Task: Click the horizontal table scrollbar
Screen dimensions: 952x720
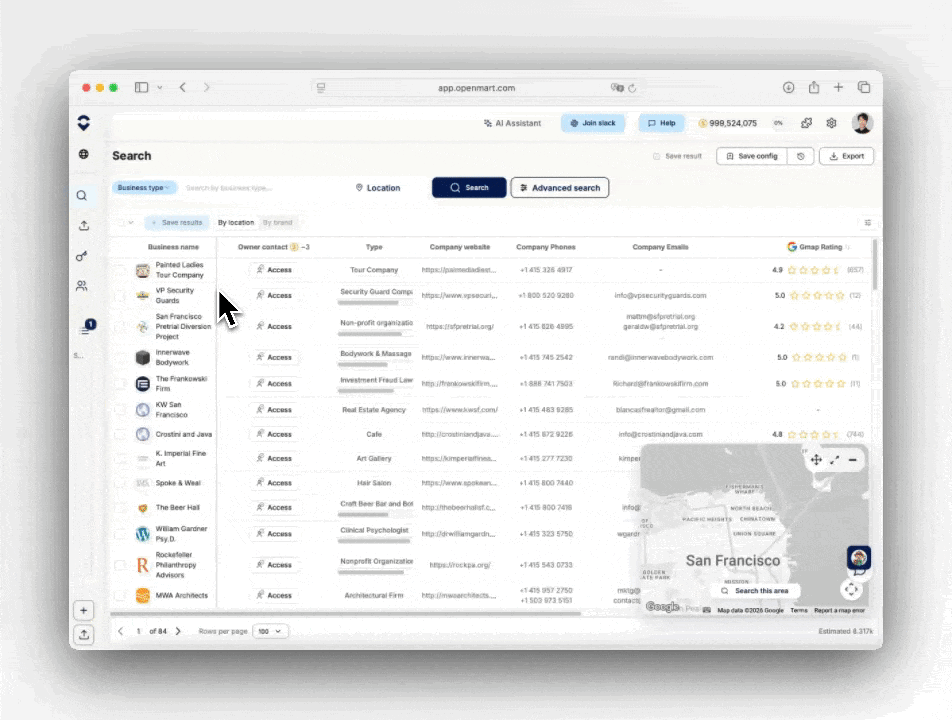Action: 345,614
